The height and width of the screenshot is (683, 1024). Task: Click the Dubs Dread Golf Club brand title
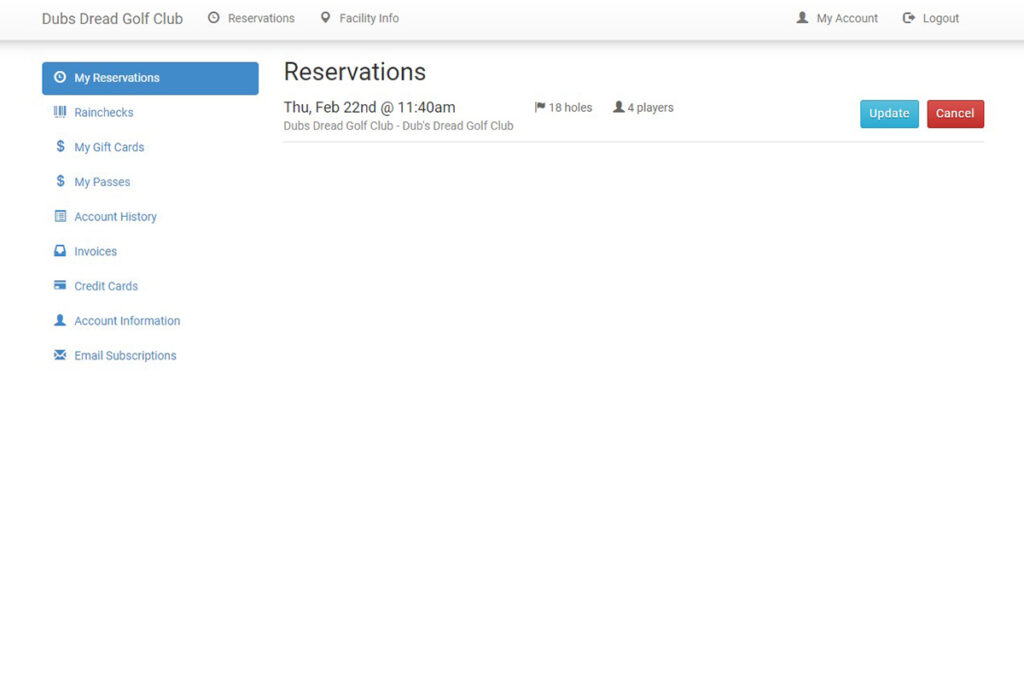coord(112,18)
